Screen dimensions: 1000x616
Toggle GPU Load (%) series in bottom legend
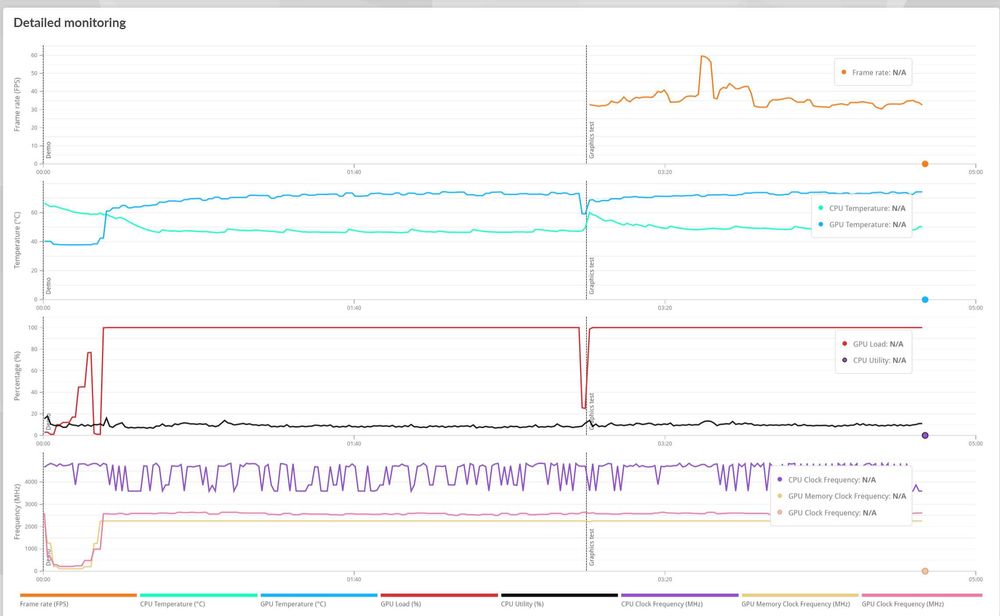[x=439, y=600]
